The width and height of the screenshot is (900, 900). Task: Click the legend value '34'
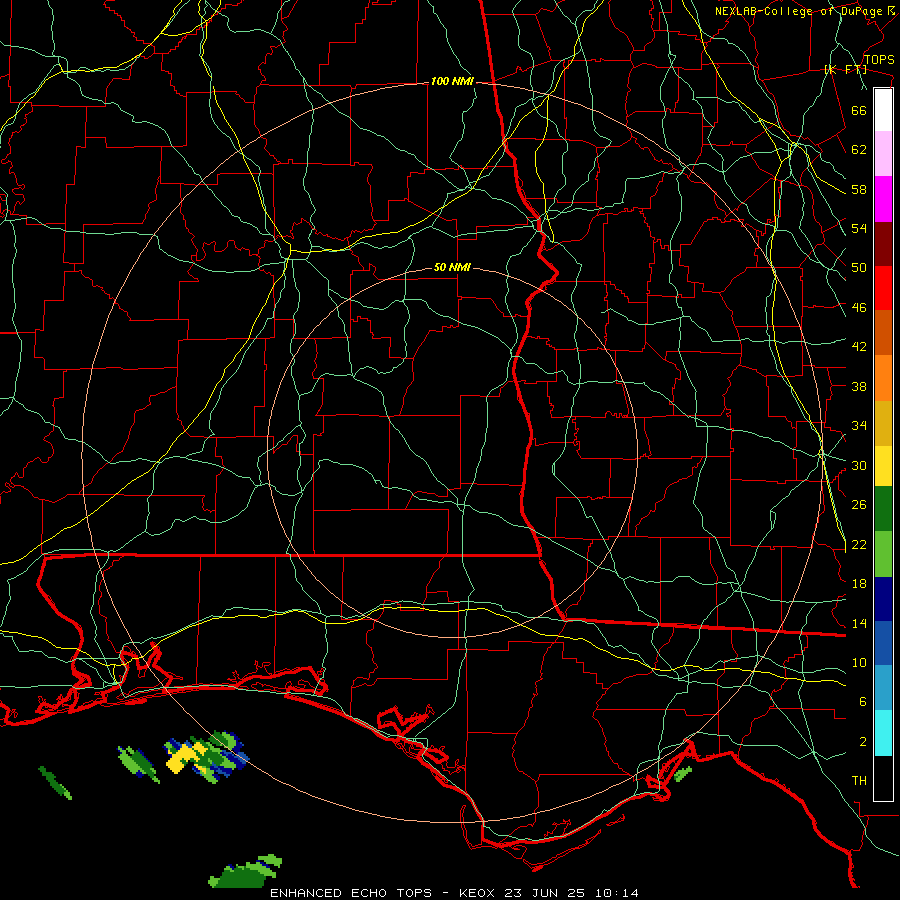(x=859, y=426)
